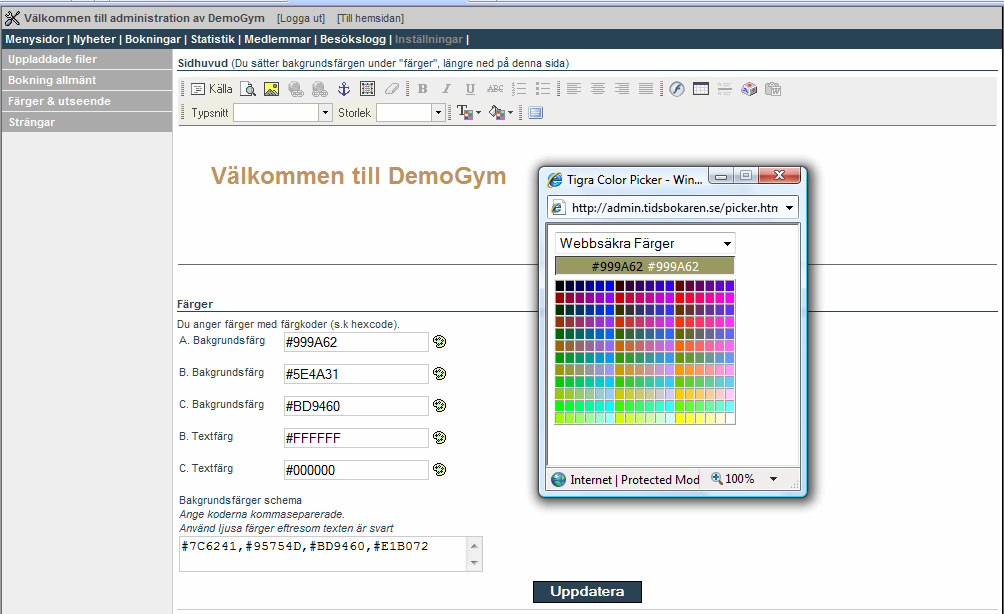Insert a bulleted list
Image resolution: width=1004 pixels, height=614 pixels.
542,89
